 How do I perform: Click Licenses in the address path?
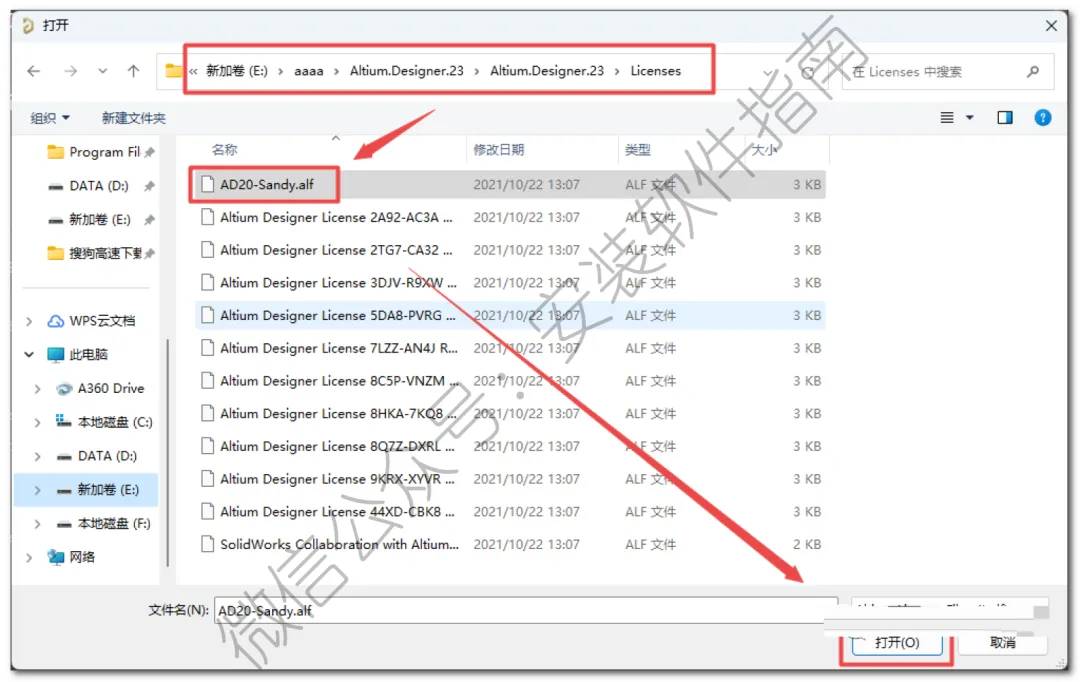click(656, 71)
